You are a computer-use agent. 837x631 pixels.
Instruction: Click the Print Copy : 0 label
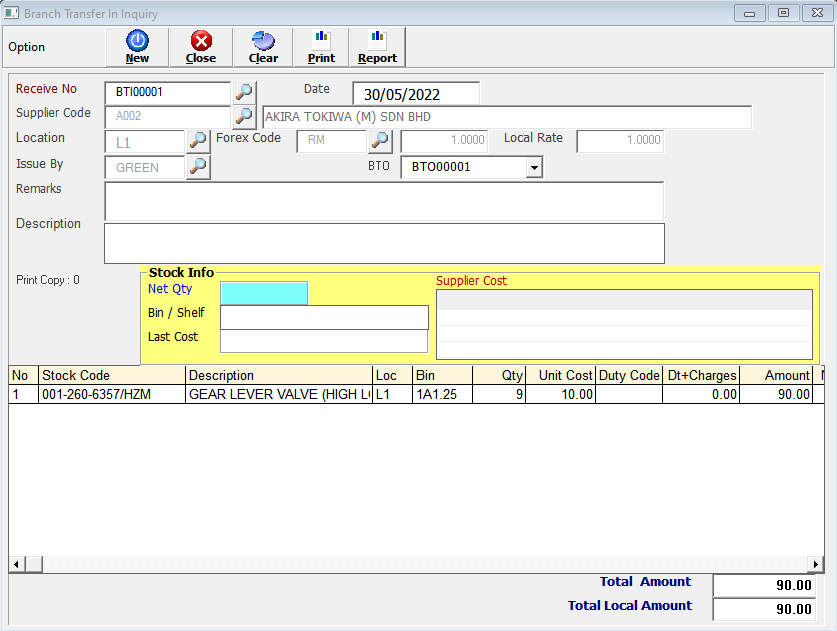click(x=48, y=280)
